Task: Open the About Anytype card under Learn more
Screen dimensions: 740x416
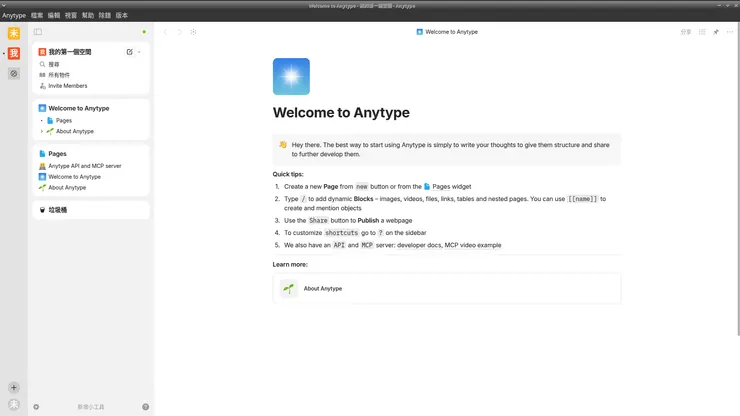Action: pyautogui.click(x=447, y=289)
